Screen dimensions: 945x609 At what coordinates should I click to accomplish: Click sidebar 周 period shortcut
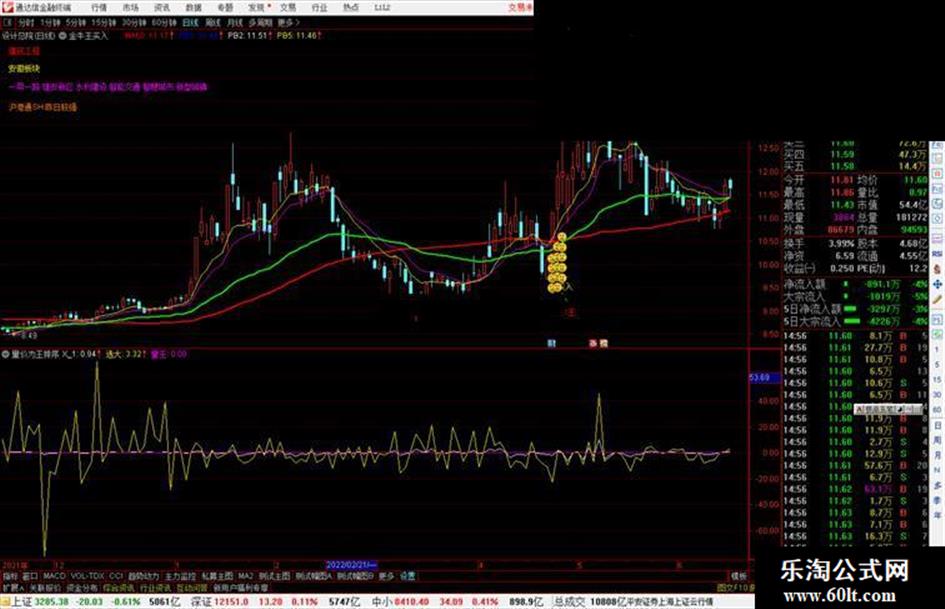(938, 441)
